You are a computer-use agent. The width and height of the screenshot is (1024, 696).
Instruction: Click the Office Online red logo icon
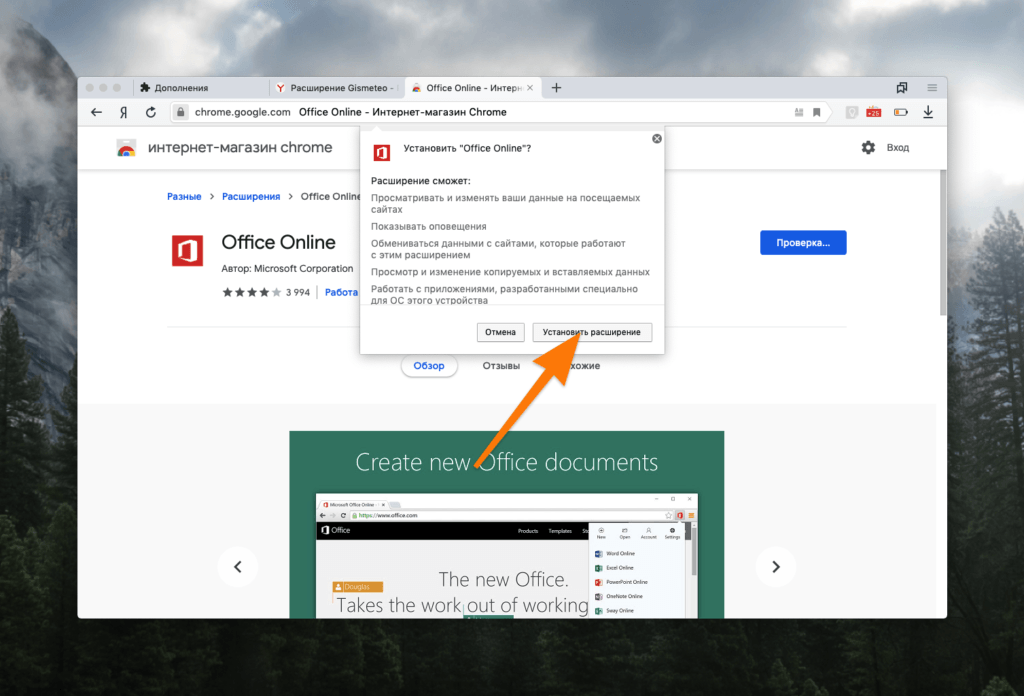pos(187,251)
